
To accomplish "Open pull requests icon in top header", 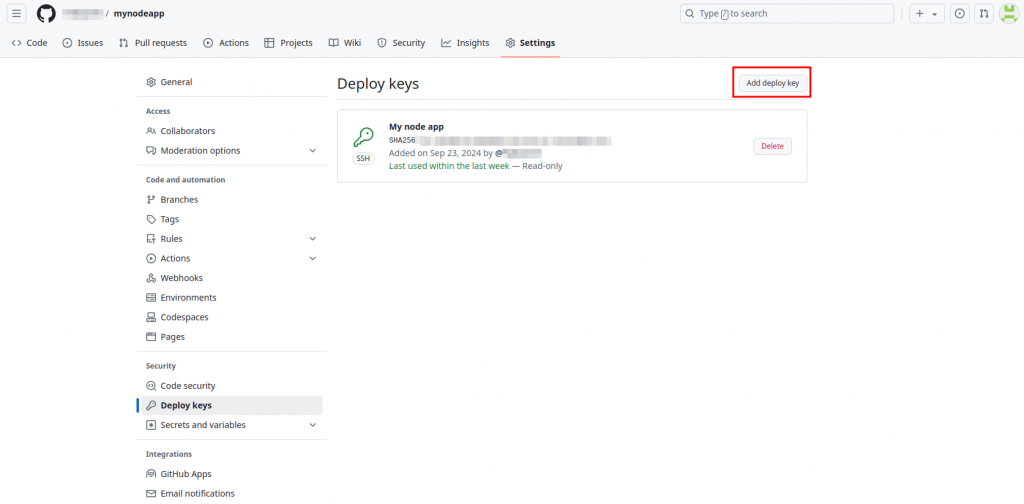I will point(984,14).
